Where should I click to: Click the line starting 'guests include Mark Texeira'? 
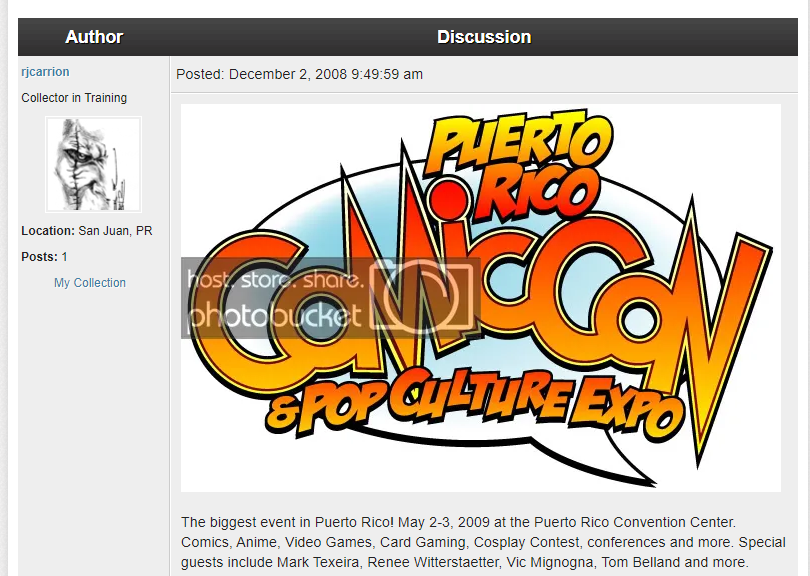pyautogui.click(x=464, y=562)
